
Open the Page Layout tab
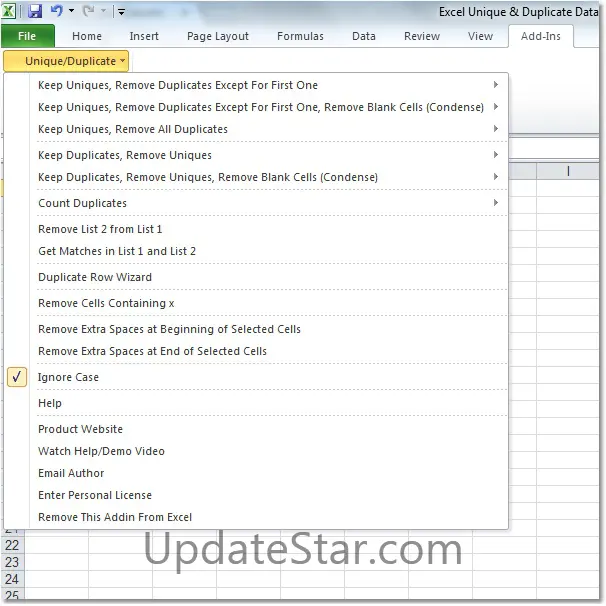(218, 36)
